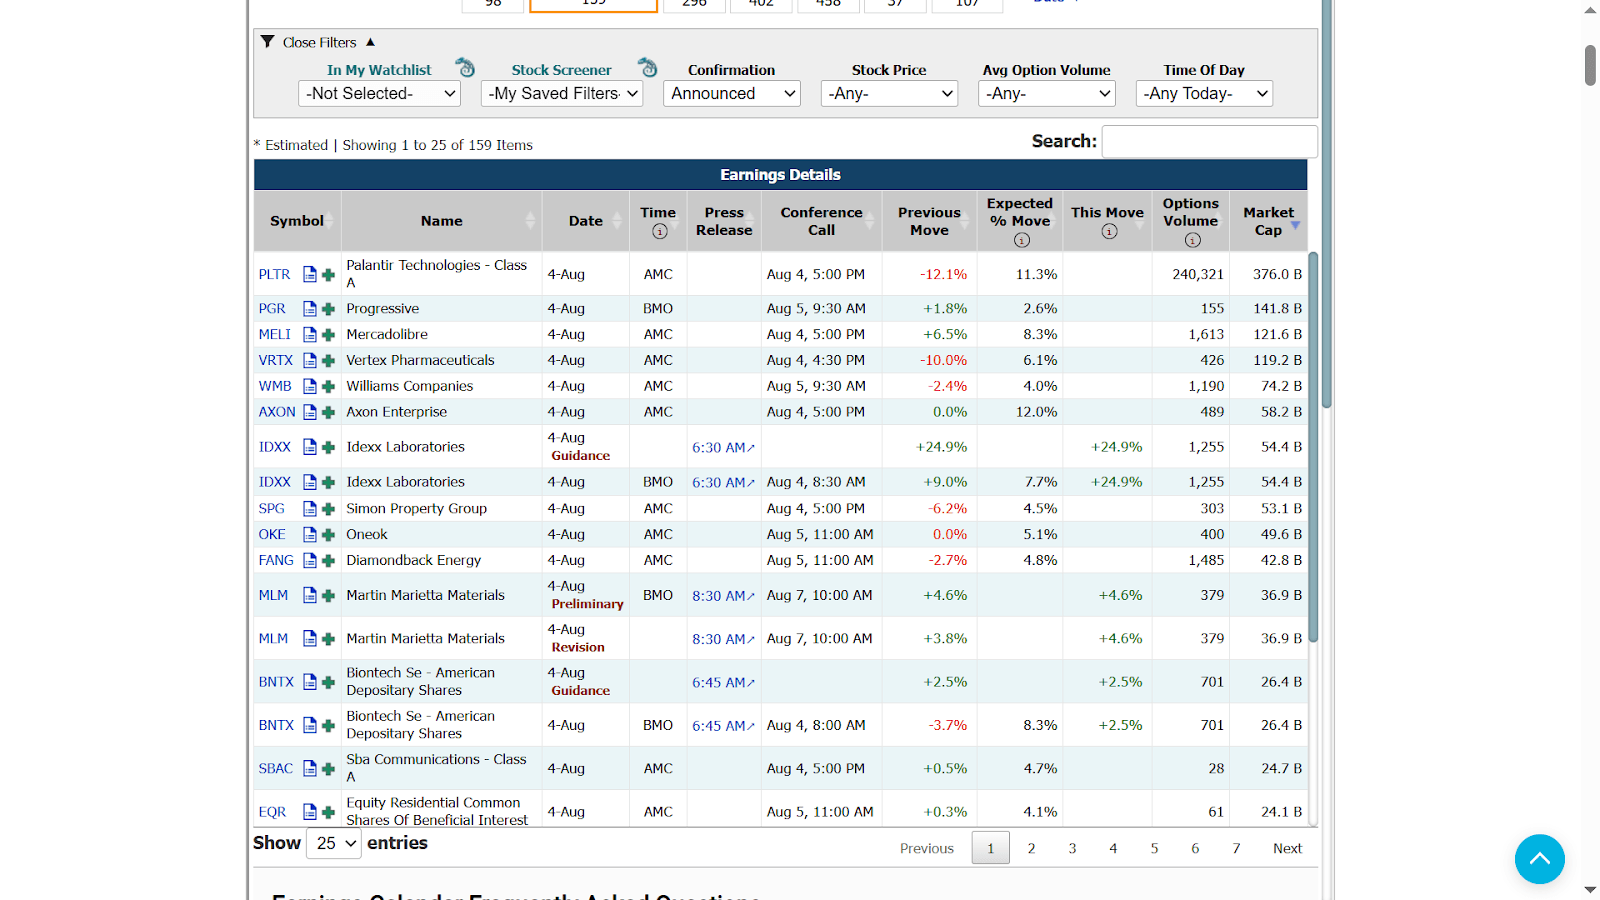Click the AXON document icon
1600x900 pixels.
point(310,412)
